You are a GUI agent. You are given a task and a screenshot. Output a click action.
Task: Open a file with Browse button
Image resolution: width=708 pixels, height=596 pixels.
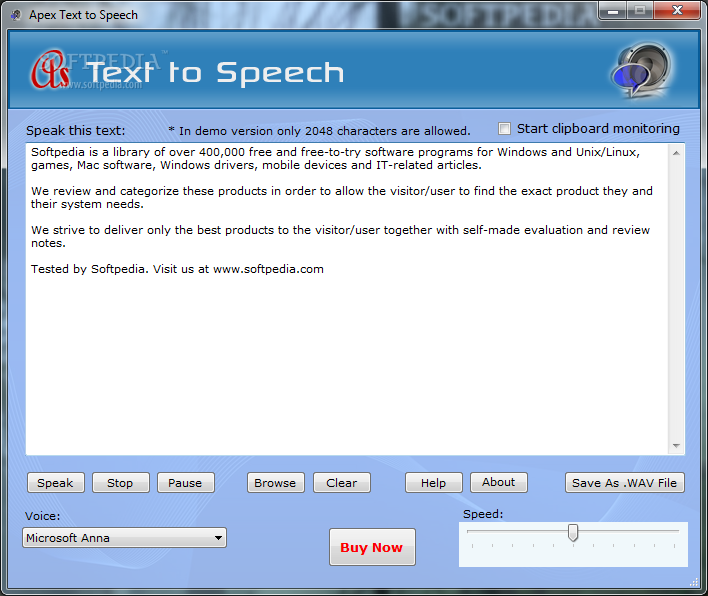click(x=275, y=483)
